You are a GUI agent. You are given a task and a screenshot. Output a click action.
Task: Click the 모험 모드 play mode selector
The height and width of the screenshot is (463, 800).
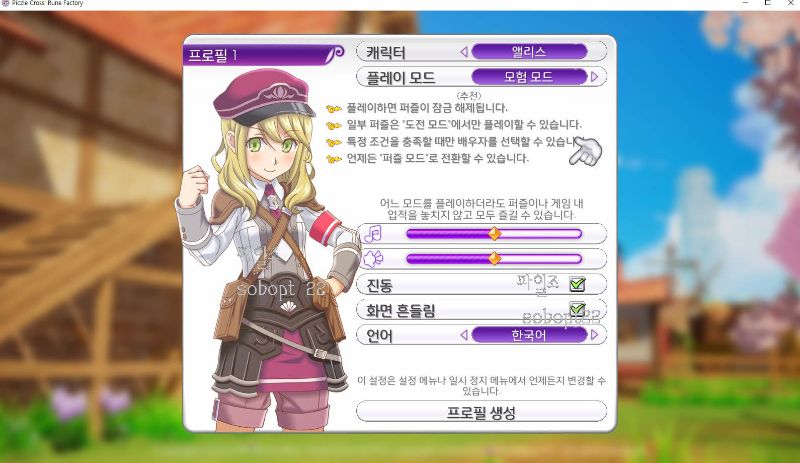(x=529, y=77)
